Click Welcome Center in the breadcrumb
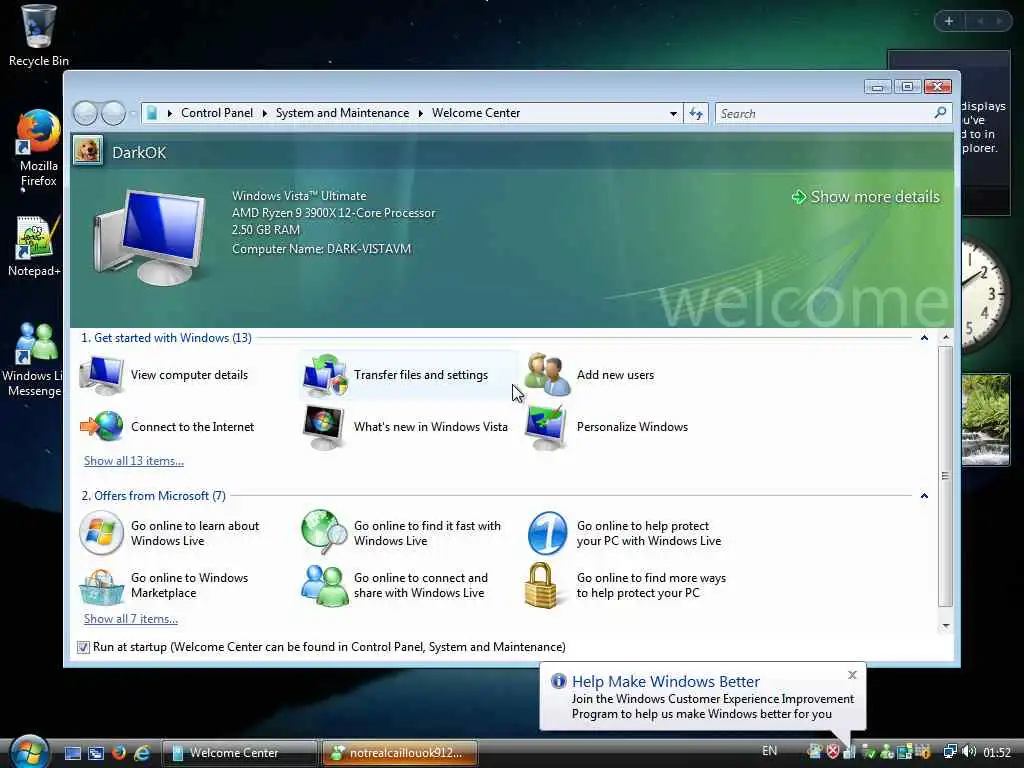This screenshot has height=768, width=1024. coord(476,113)
